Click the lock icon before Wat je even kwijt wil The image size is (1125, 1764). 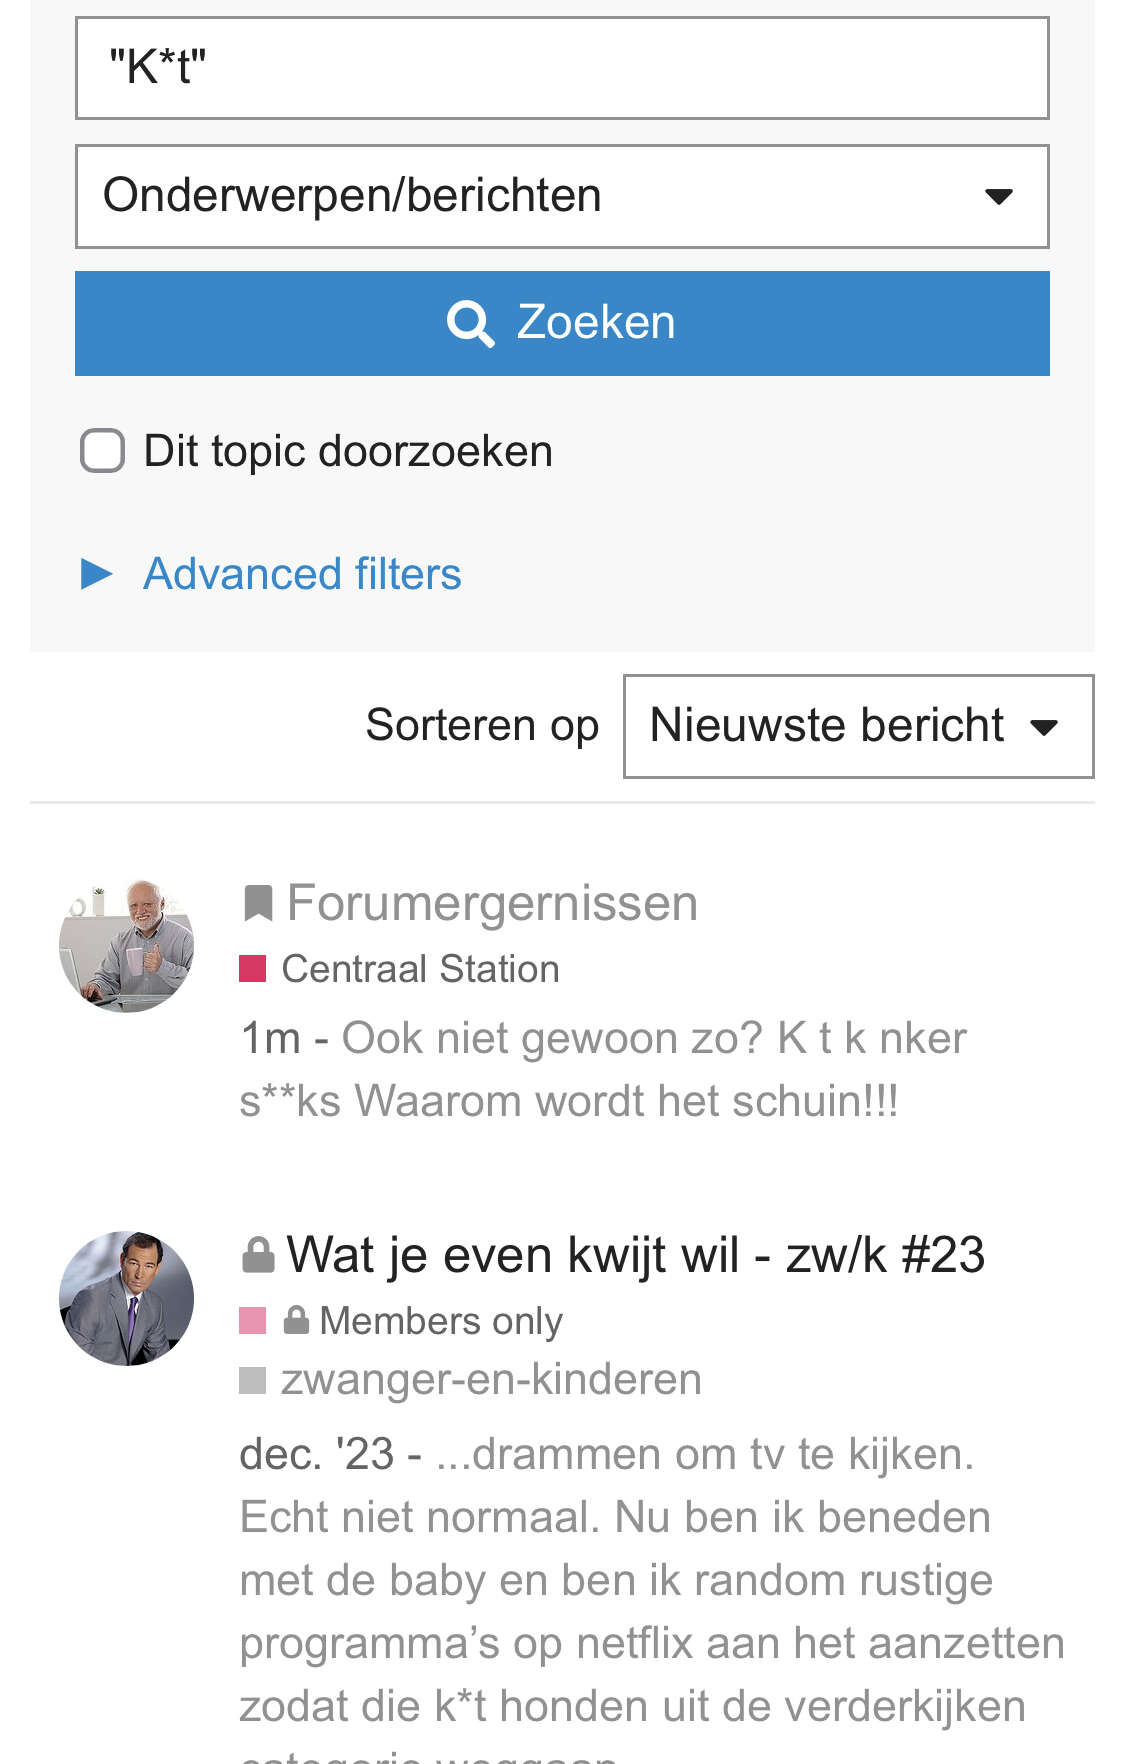pos(258,1255)
